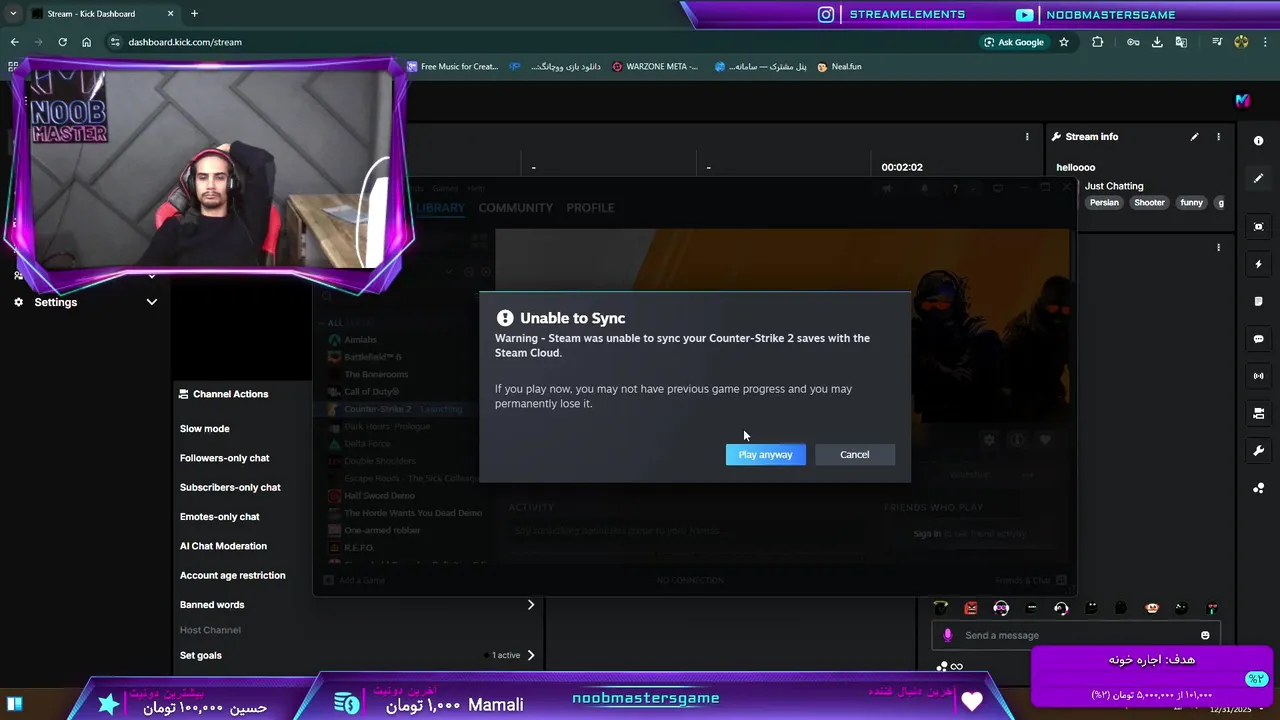The width and height of the screenshot is (1280, 720).
Task: Click the dashboard.kick.com/stream address bar
Action: coord(185,42)
